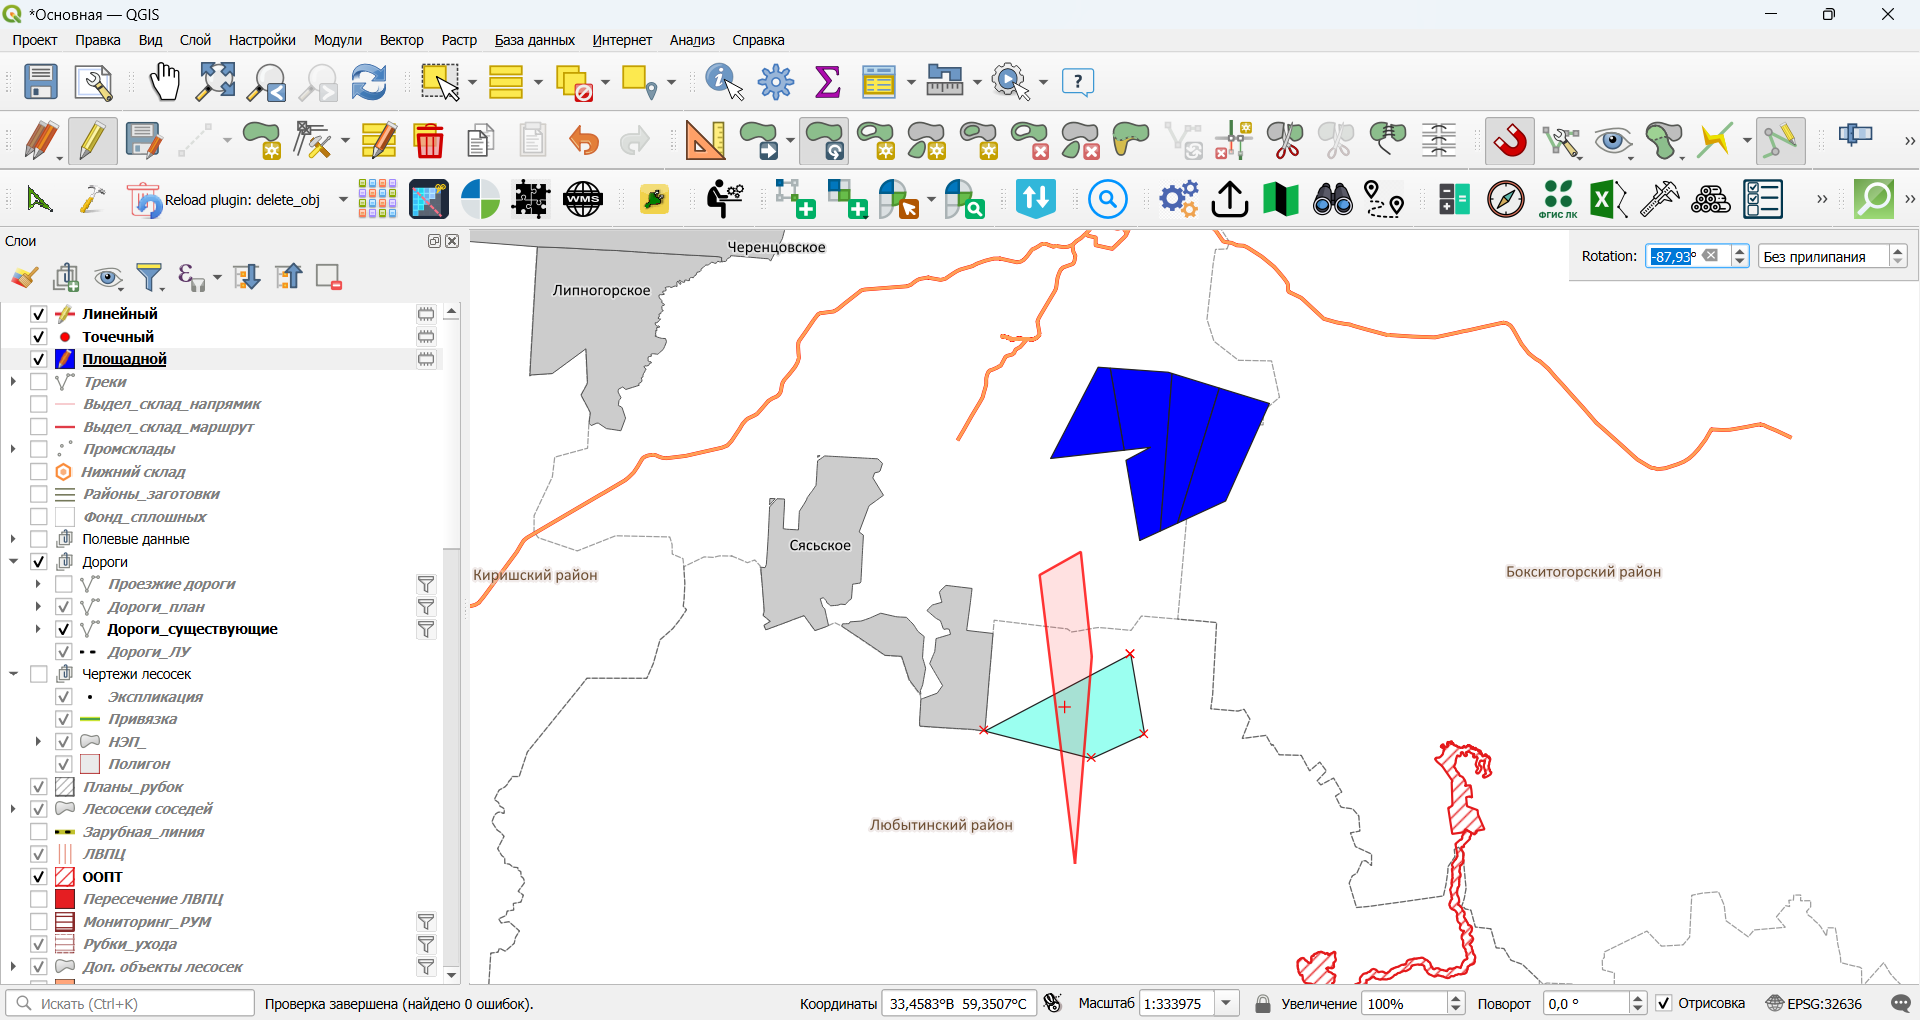This screenshot has width=1920, height=1020.
Task: Select the Pan Map hand tool
Action: click(x=164, y=82)
